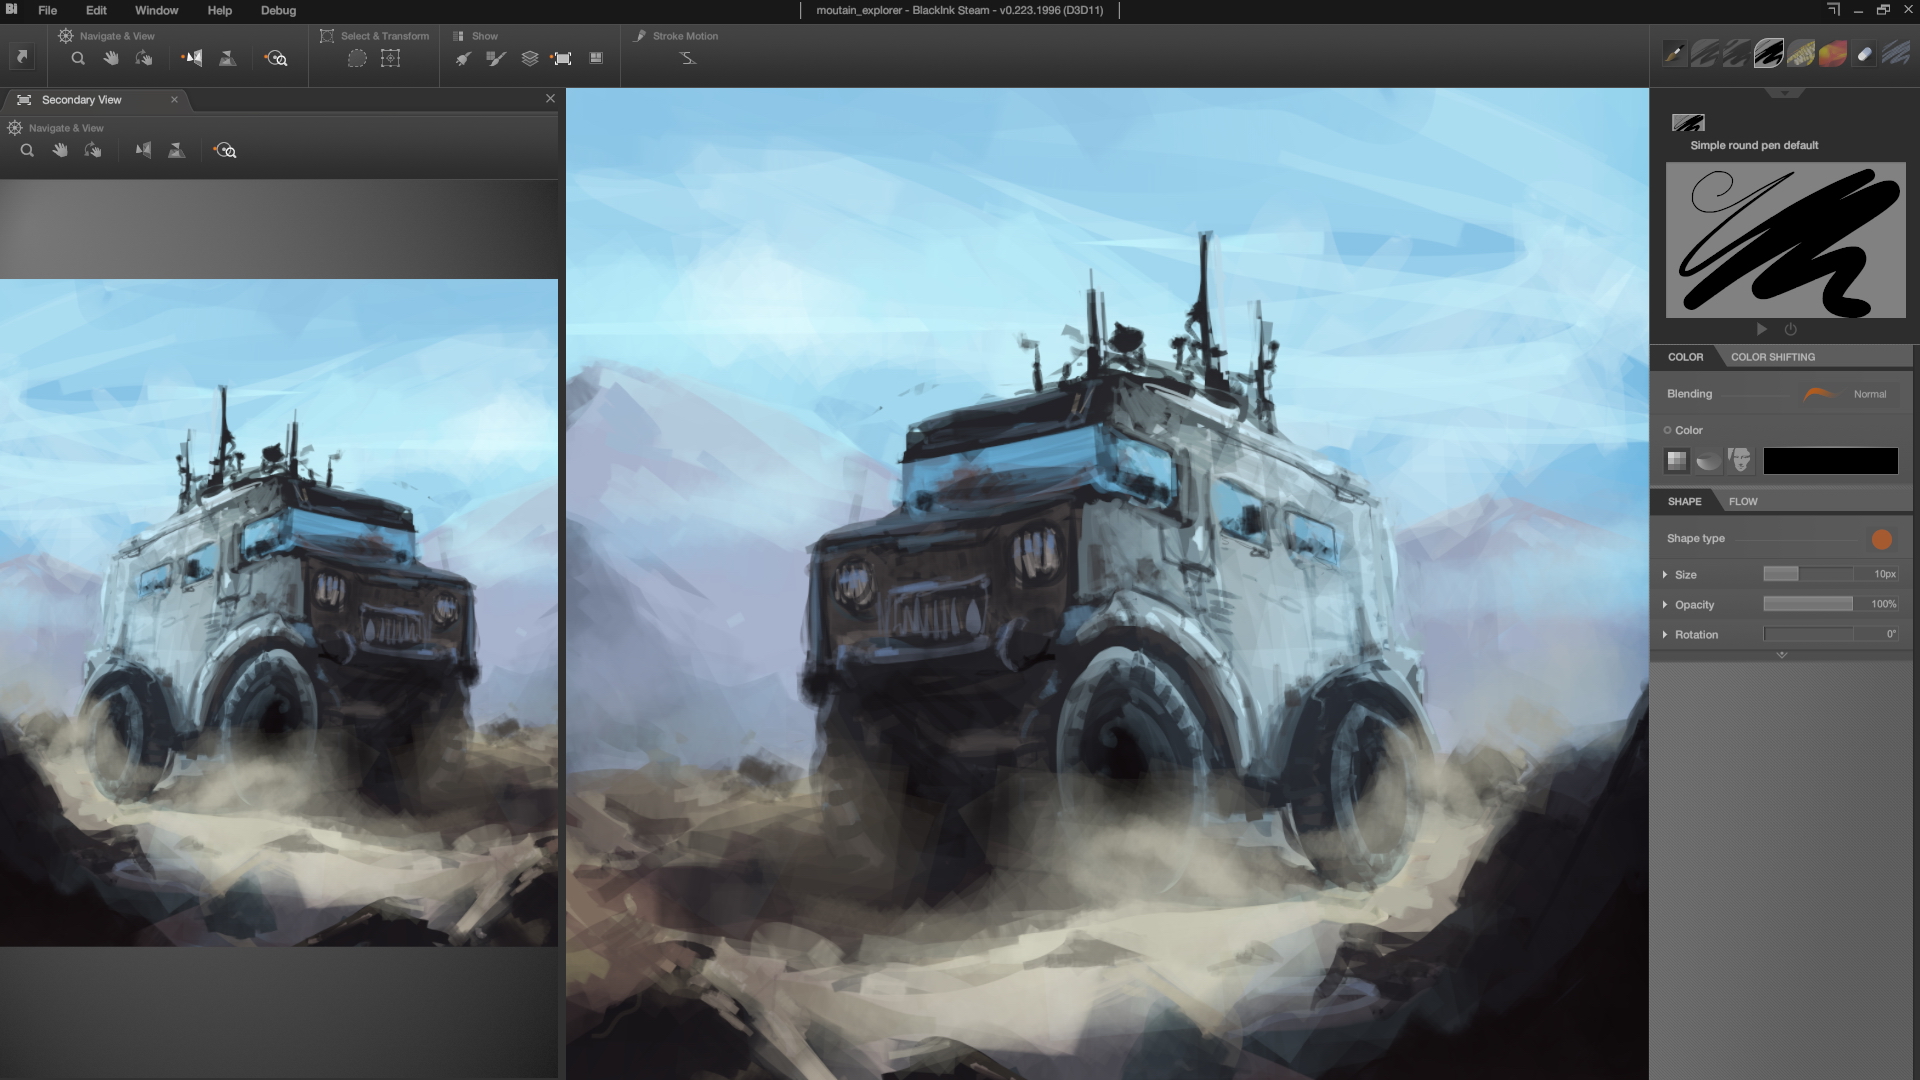Select the transform bounding-box tool

click(391, 59)
